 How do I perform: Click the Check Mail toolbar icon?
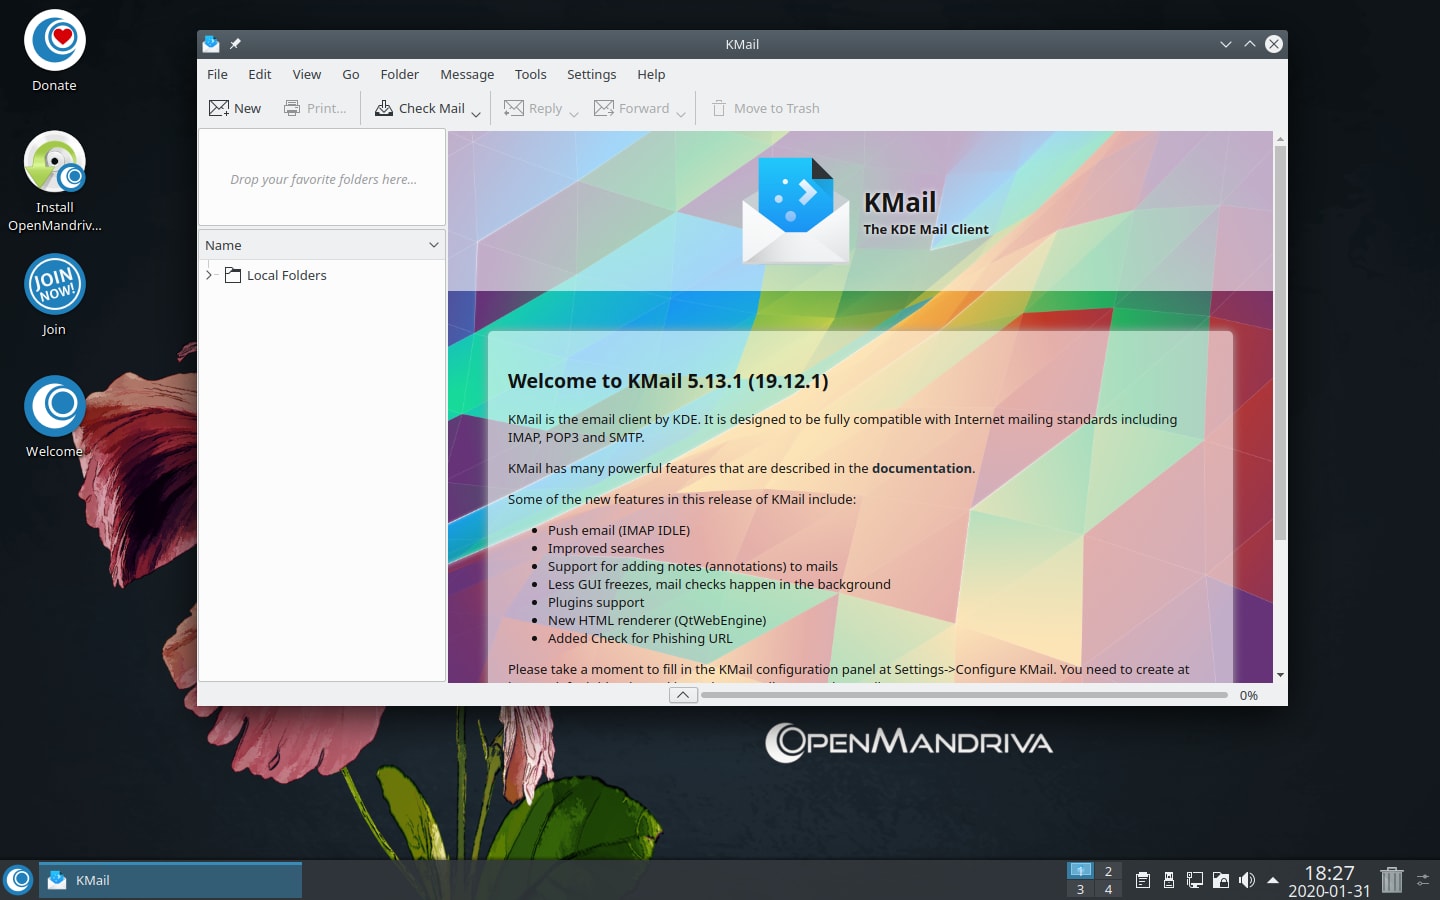[x=384, y=108]
